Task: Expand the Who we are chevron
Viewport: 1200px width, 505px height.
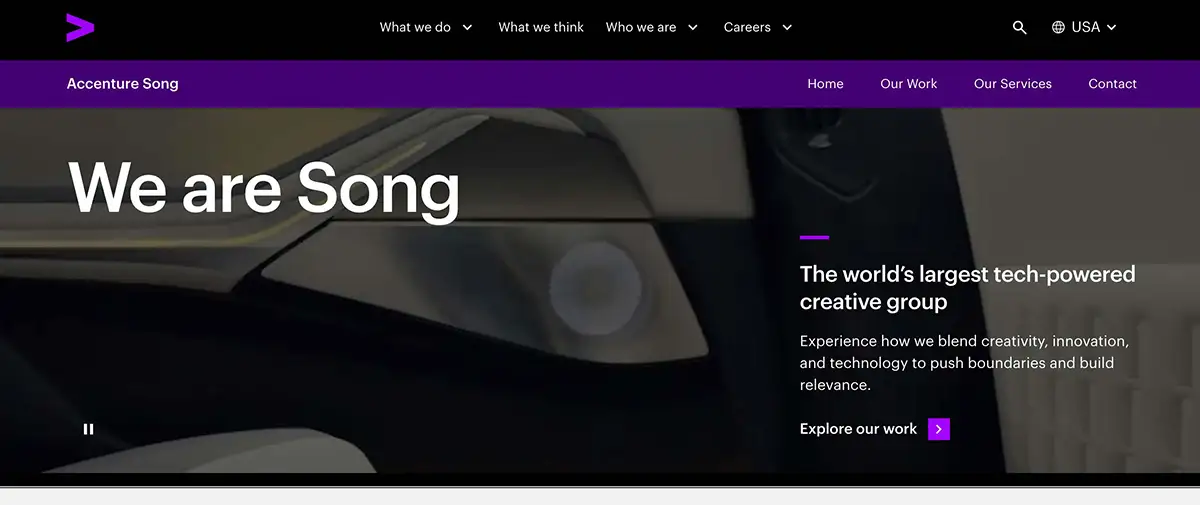Action: click(x=693, y=28)
